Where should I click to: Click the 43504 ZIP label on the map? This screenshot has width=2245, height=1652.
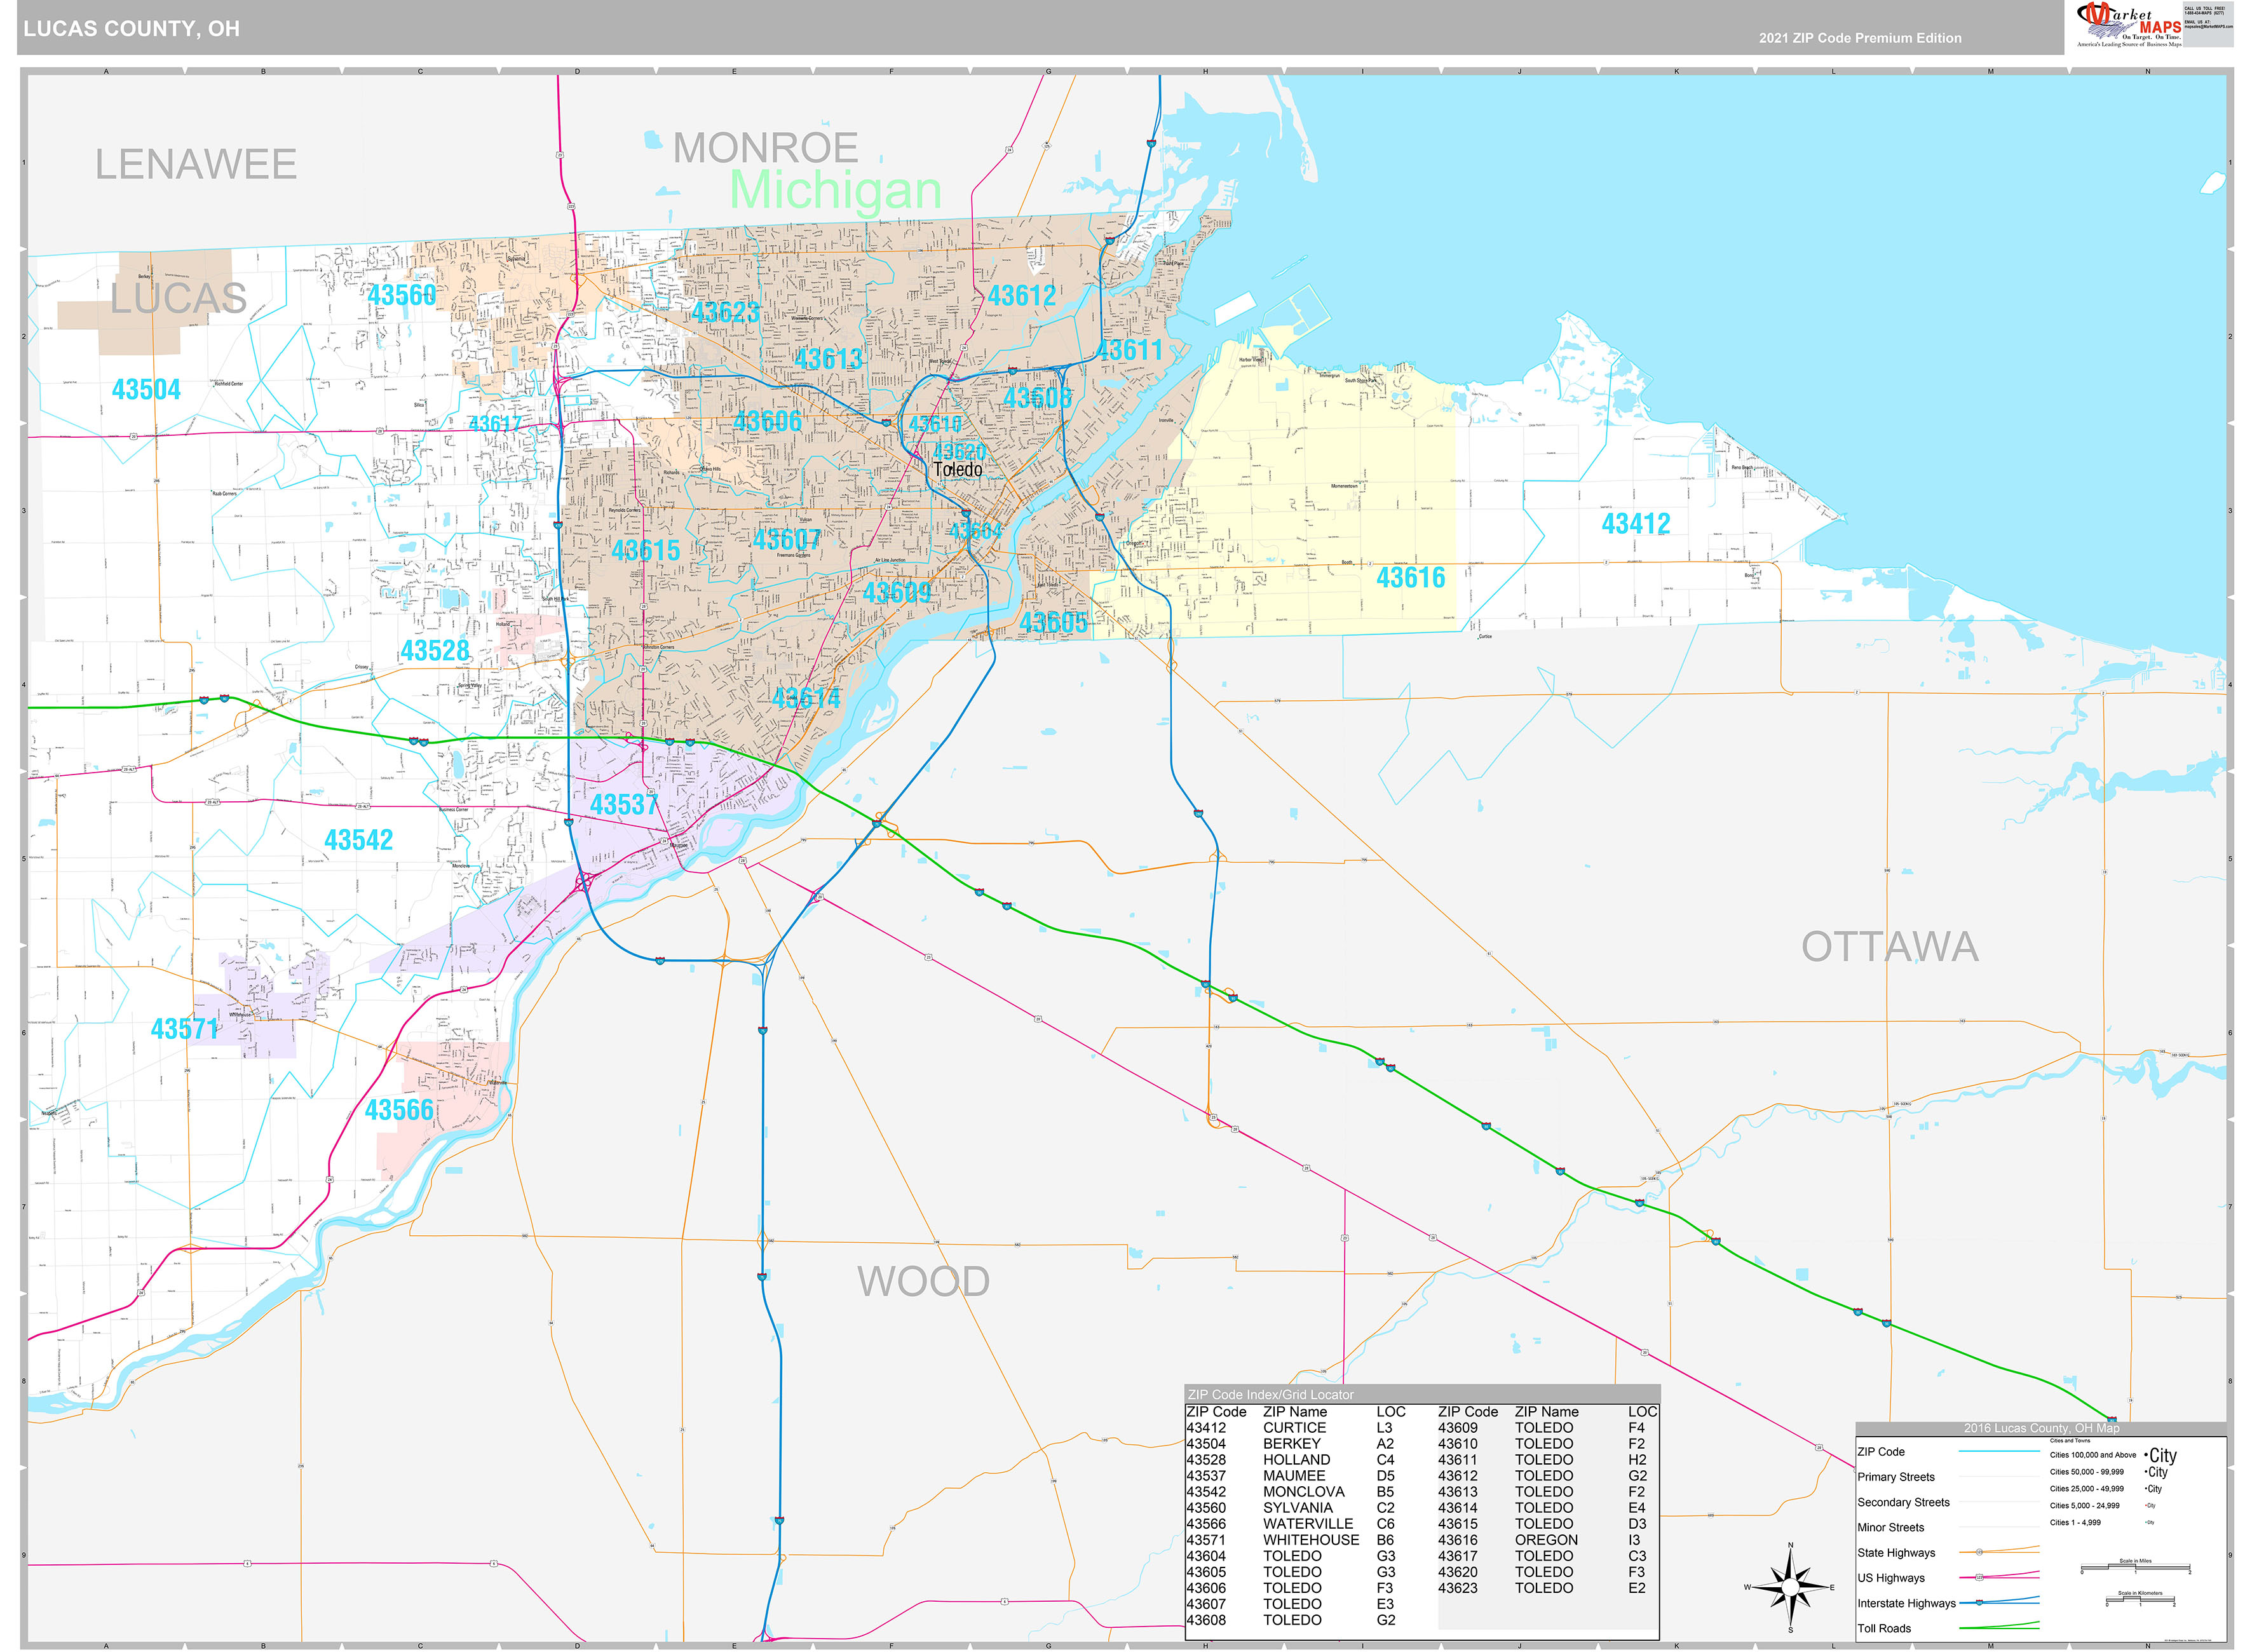(x=146, y=389)
